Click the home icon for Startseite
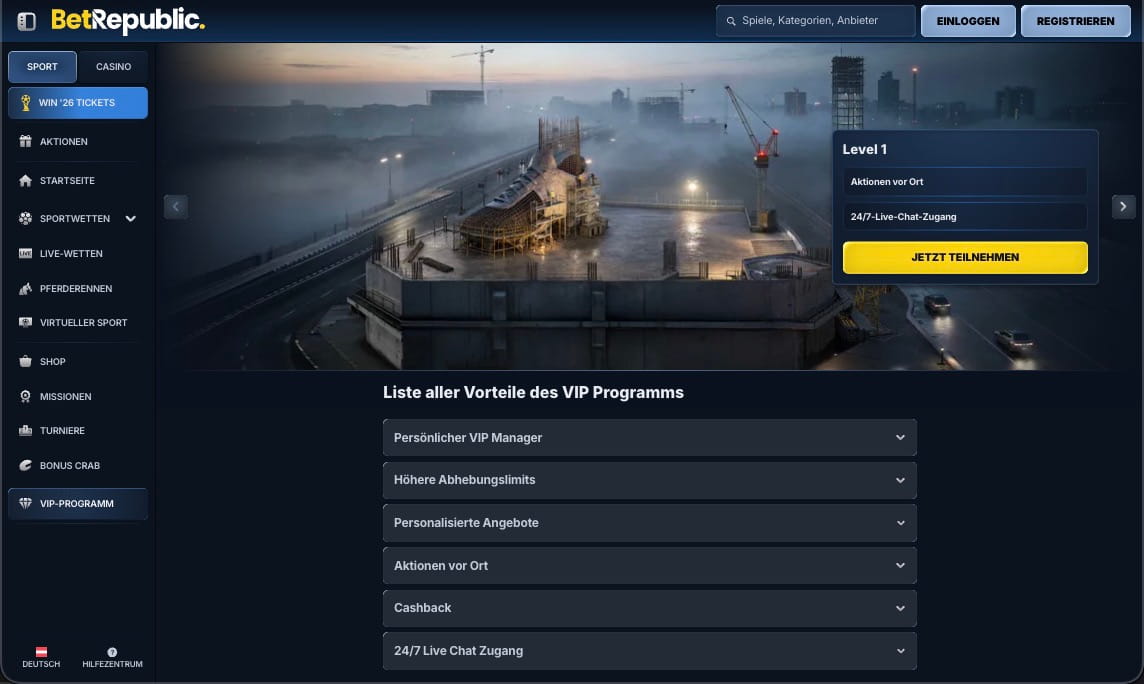The image size is (1144, 684). [25, 181]
